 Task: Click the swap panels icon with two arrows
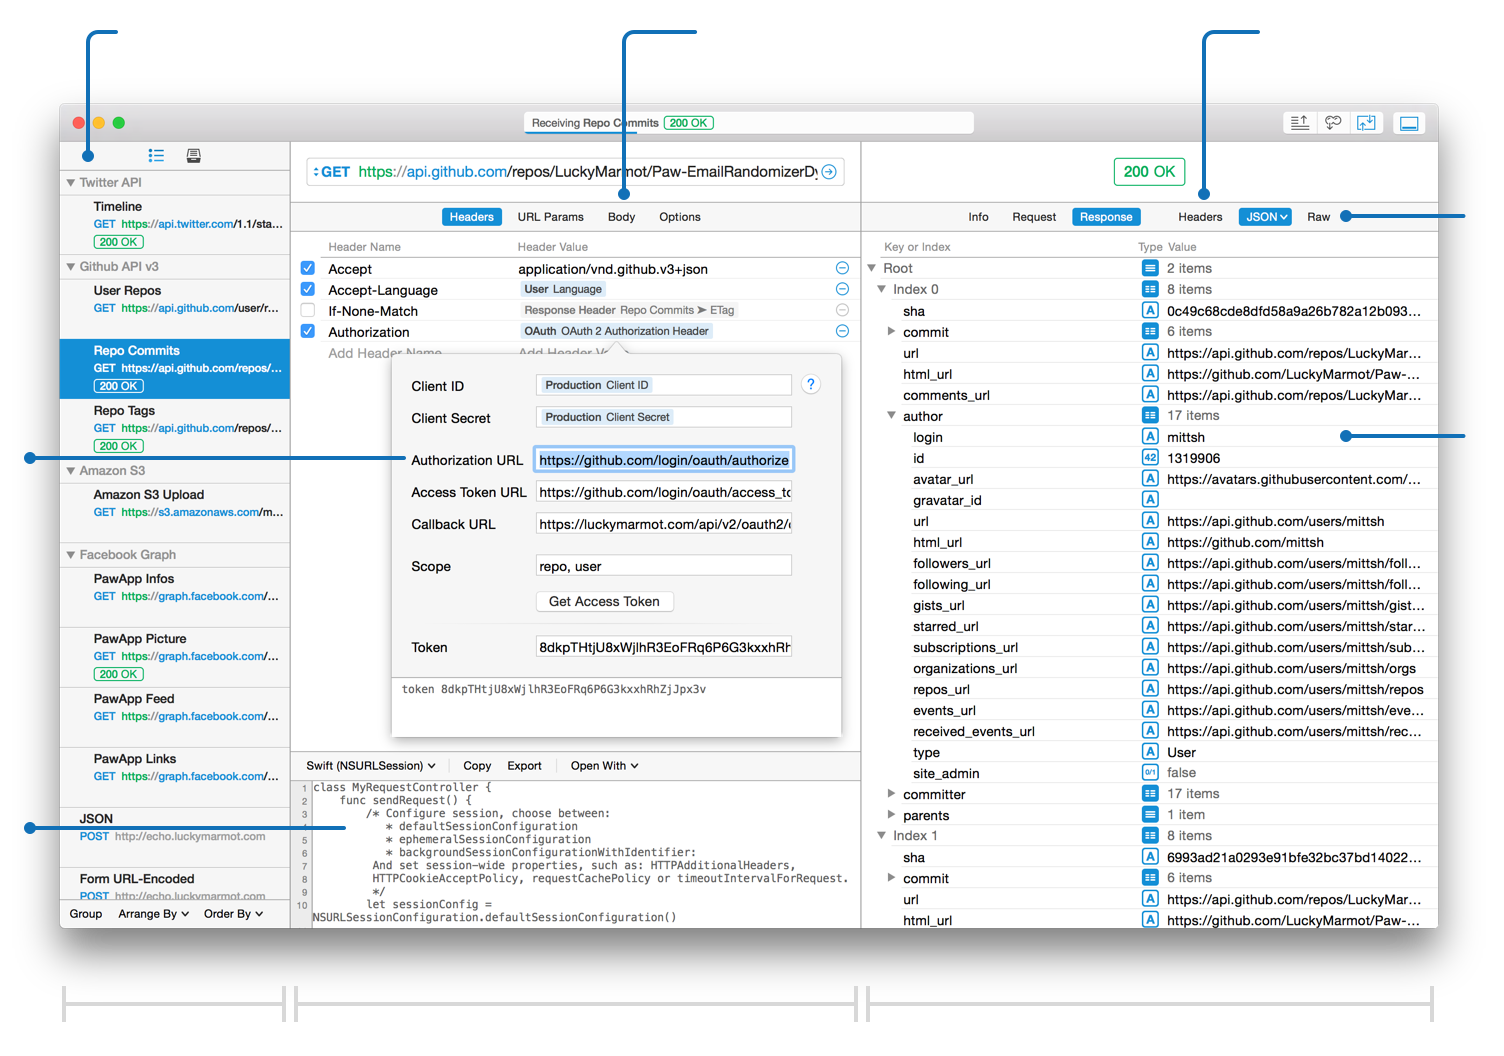click(1366, 123)
